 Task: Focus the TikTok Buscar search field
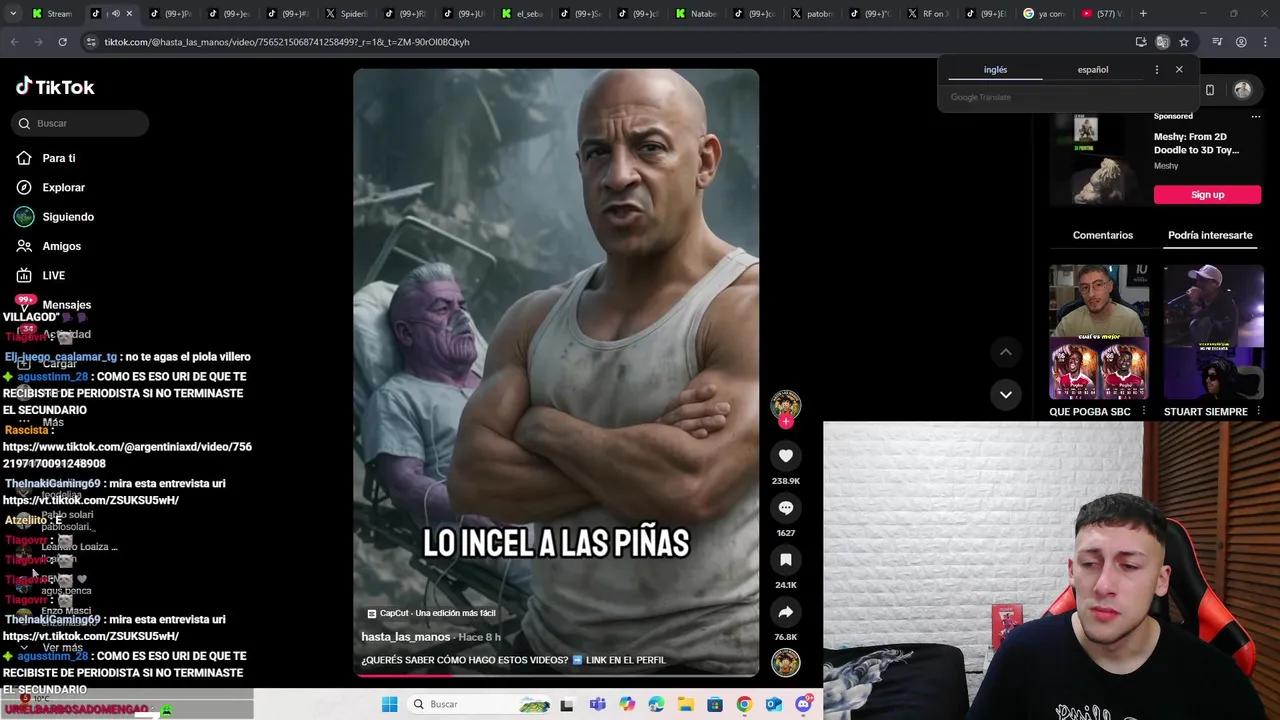(80, 123)
